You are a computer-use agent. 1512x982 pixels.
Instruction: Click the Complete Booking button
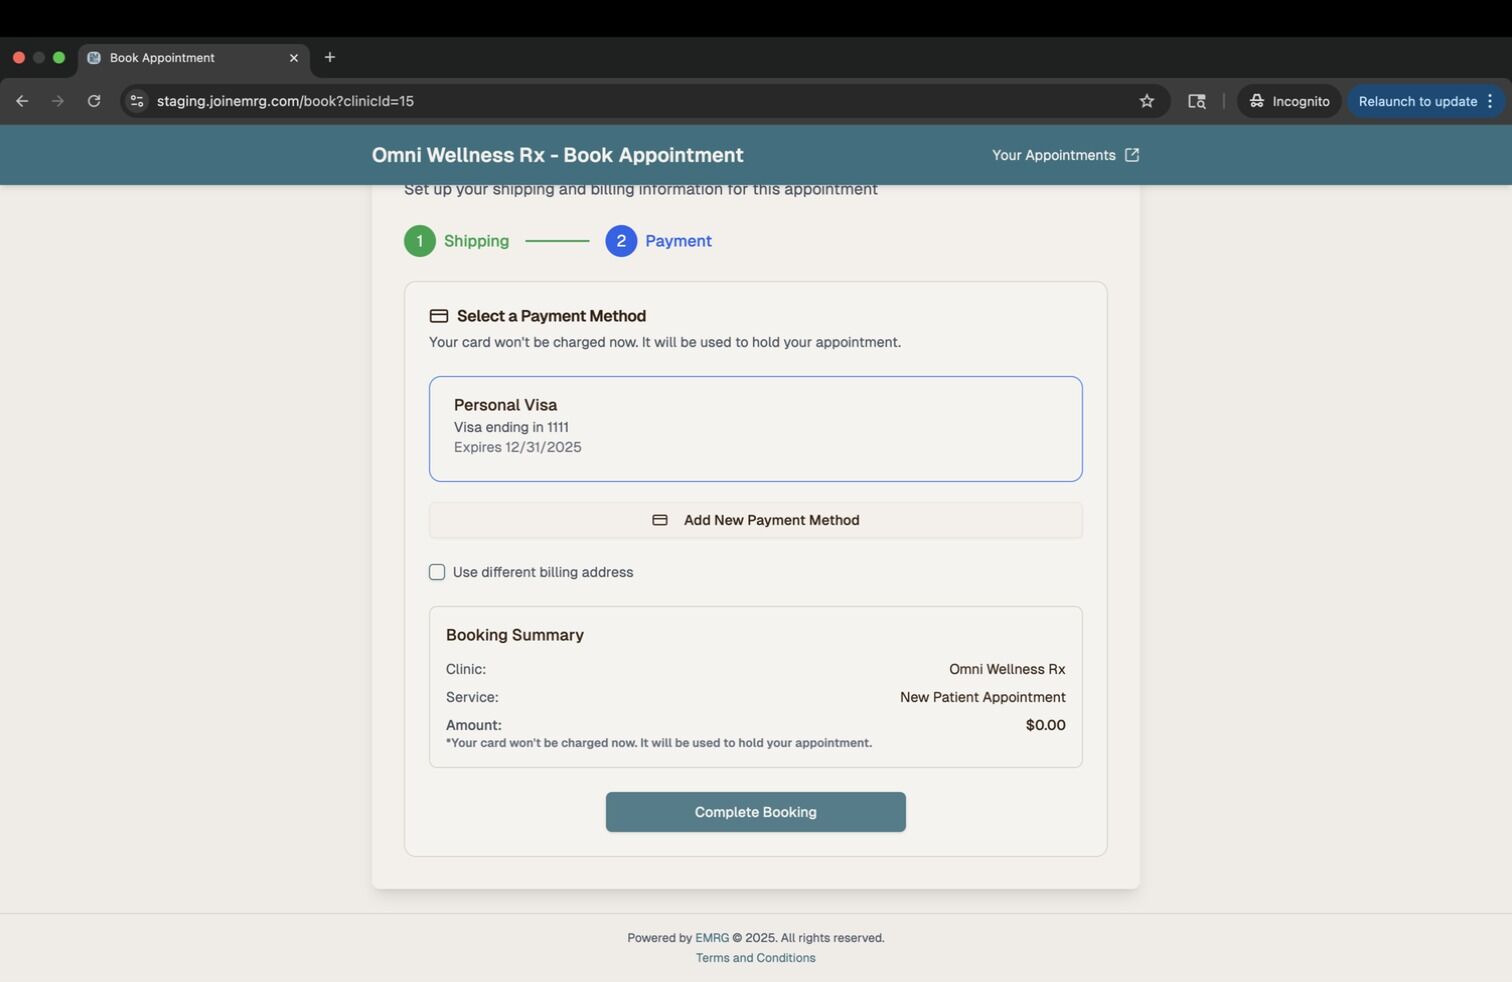756,812
